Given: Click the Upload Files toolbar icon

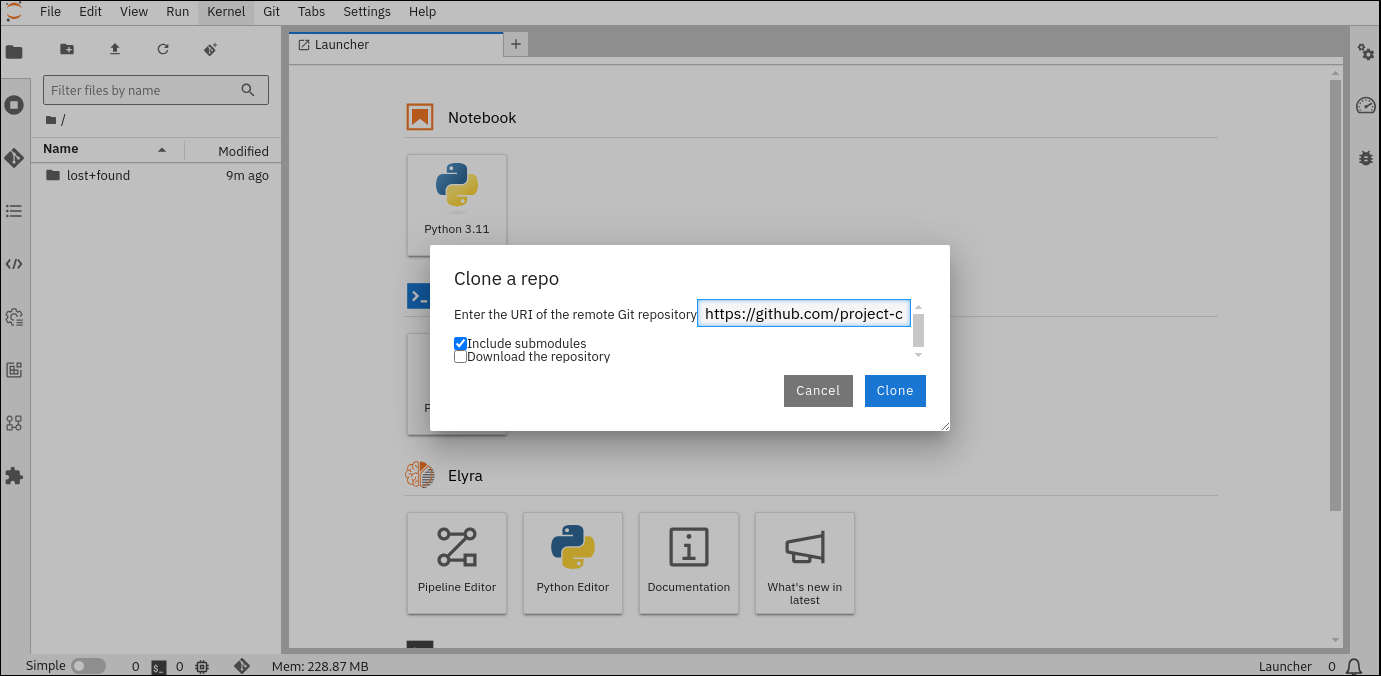Looking at the screenshot, I should pyautogui.click(x=115, y=49).
